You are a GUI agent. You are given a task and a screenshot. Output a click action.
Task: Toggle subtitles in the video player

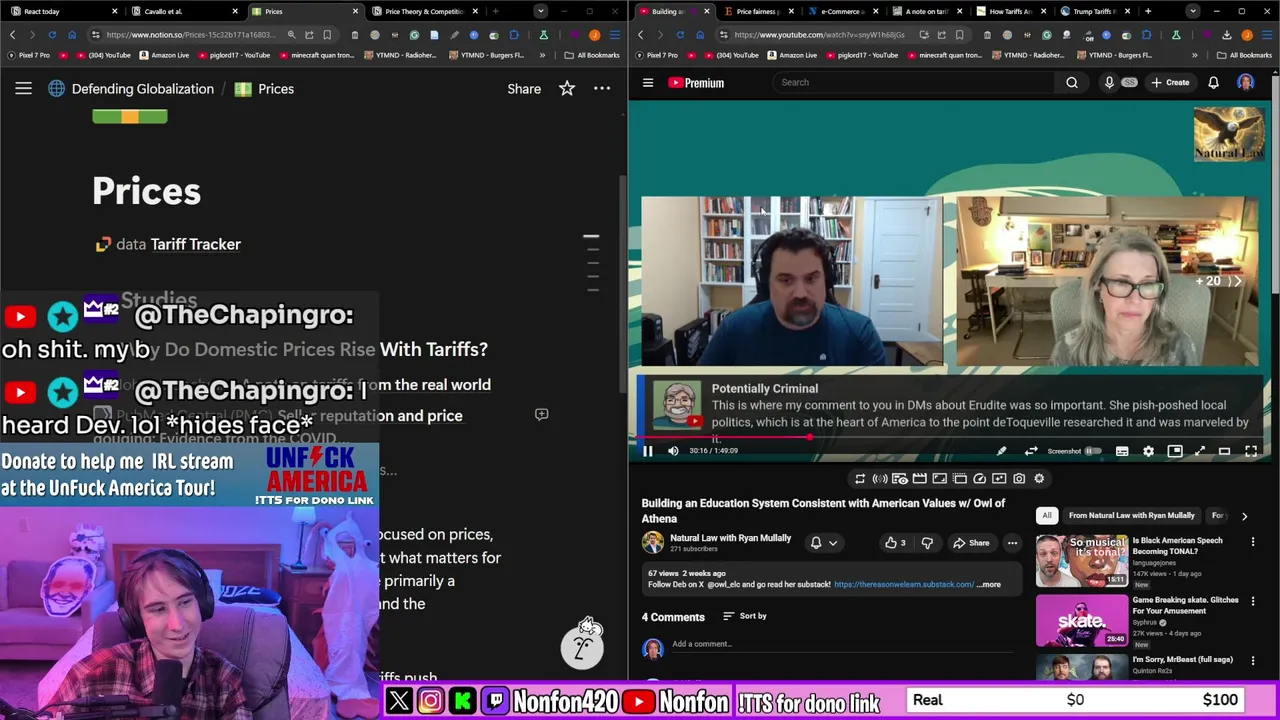click(x=1122, y=451)
